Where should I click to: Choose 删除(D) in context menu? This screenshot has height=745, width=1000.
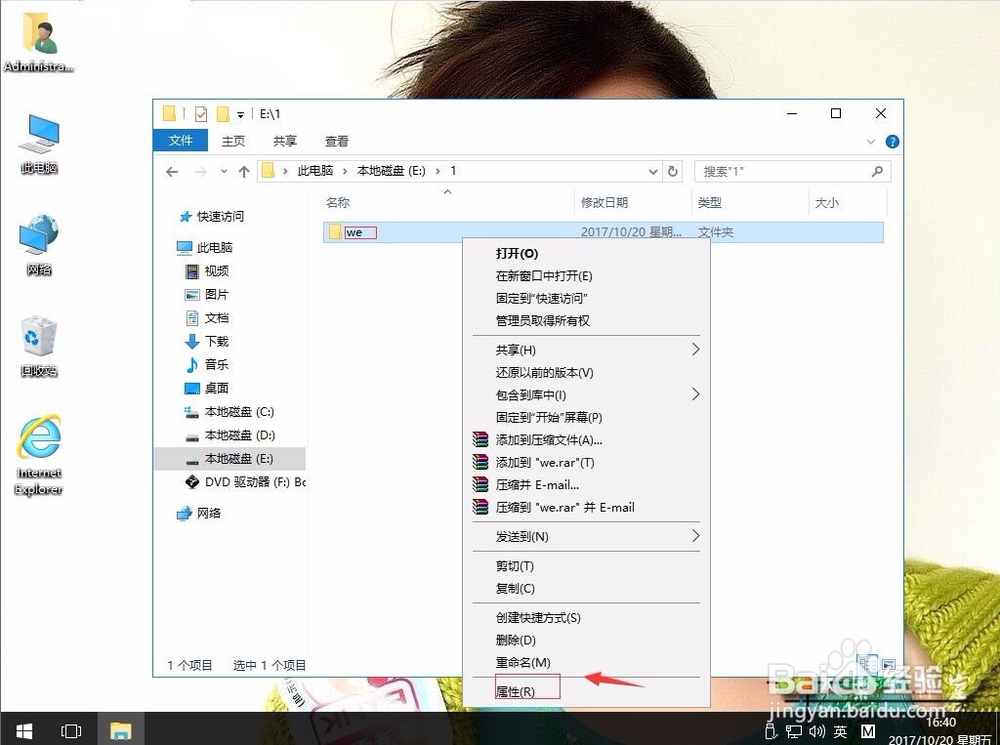click(x=586, y=640)
